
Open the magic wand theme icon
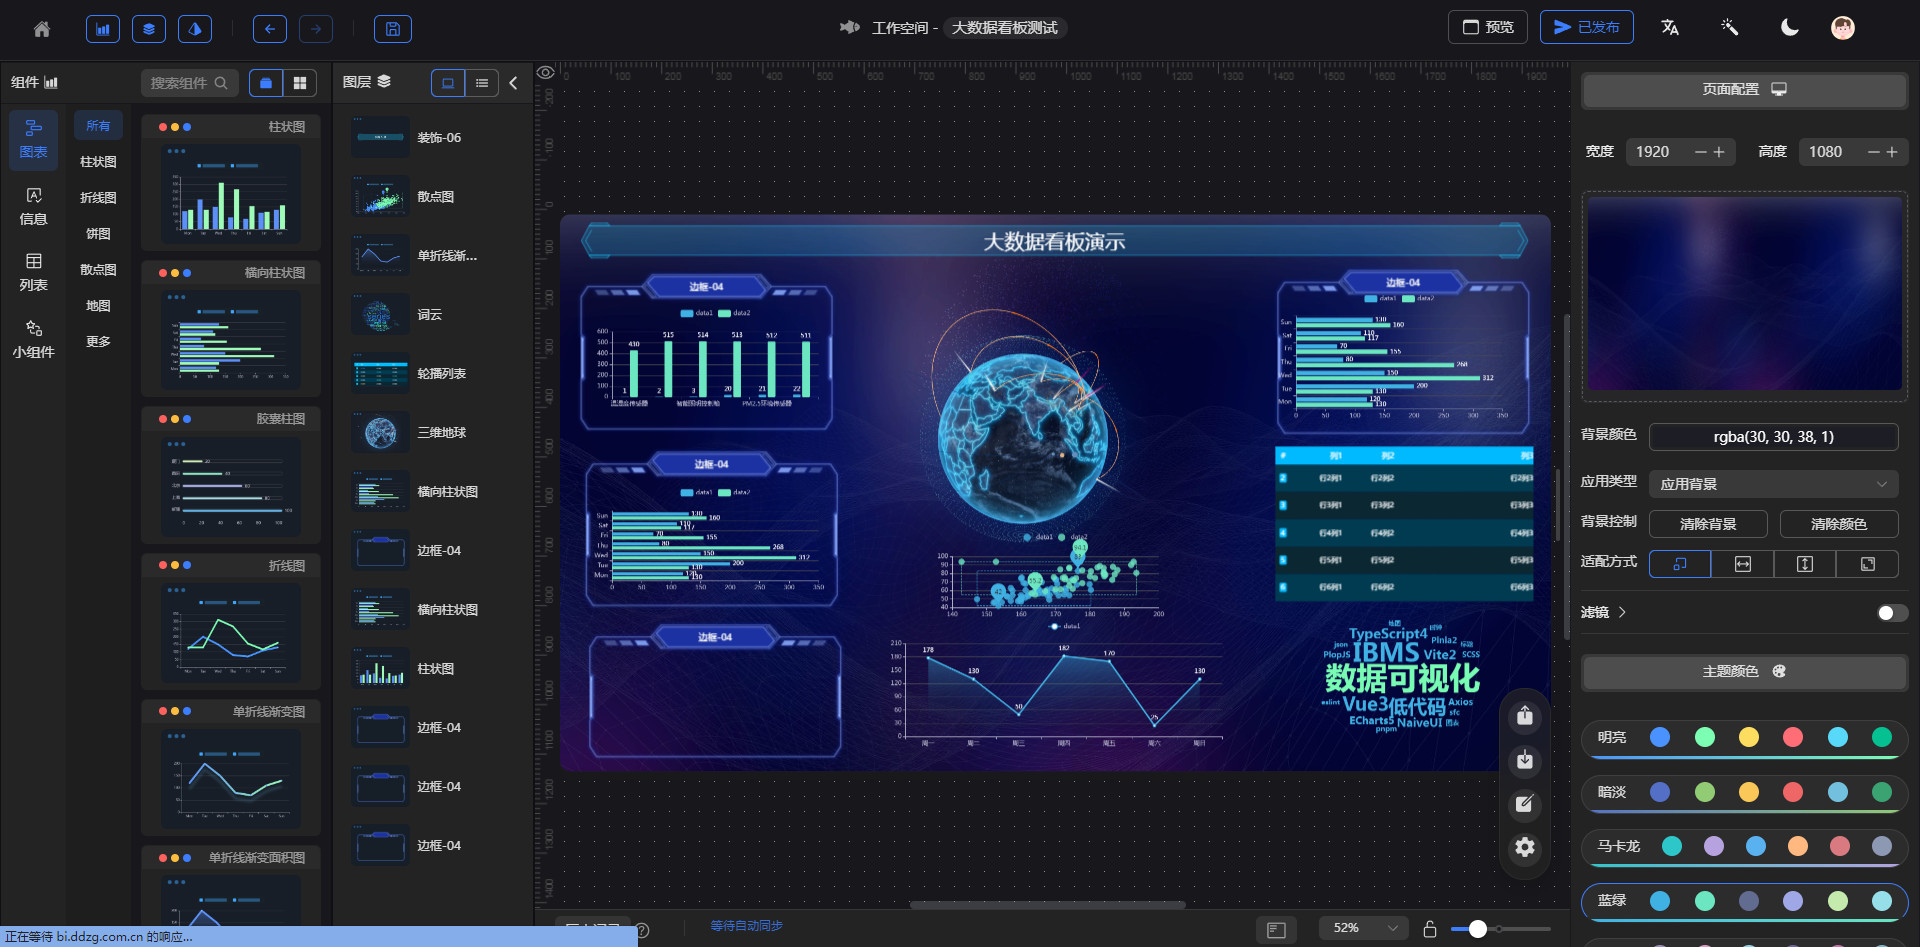1729,28
